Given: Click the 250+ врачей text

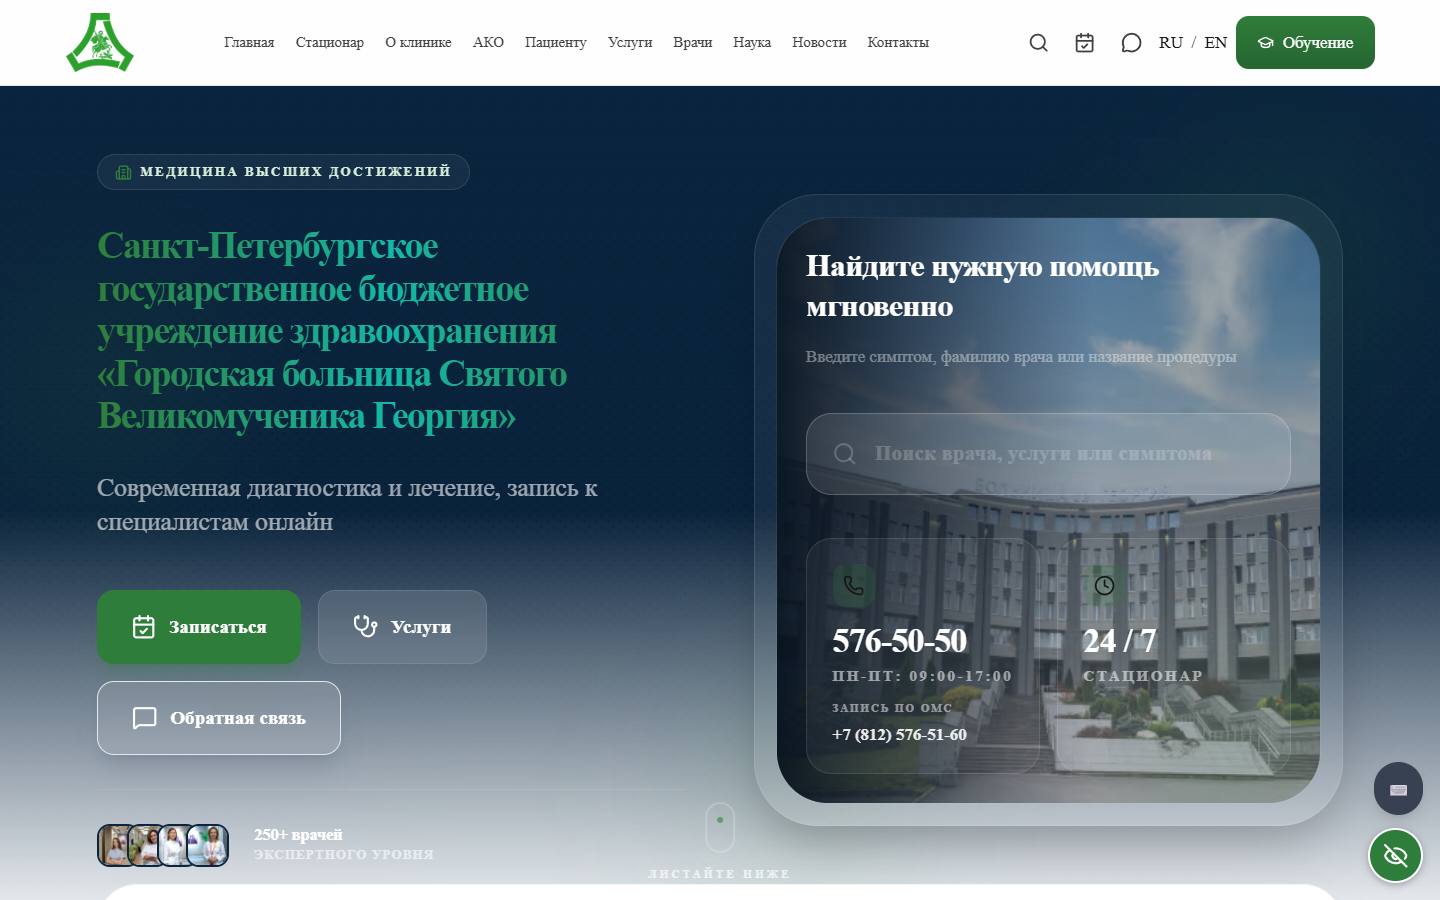Looking at the screenshot, I should (x=298, y=835).
